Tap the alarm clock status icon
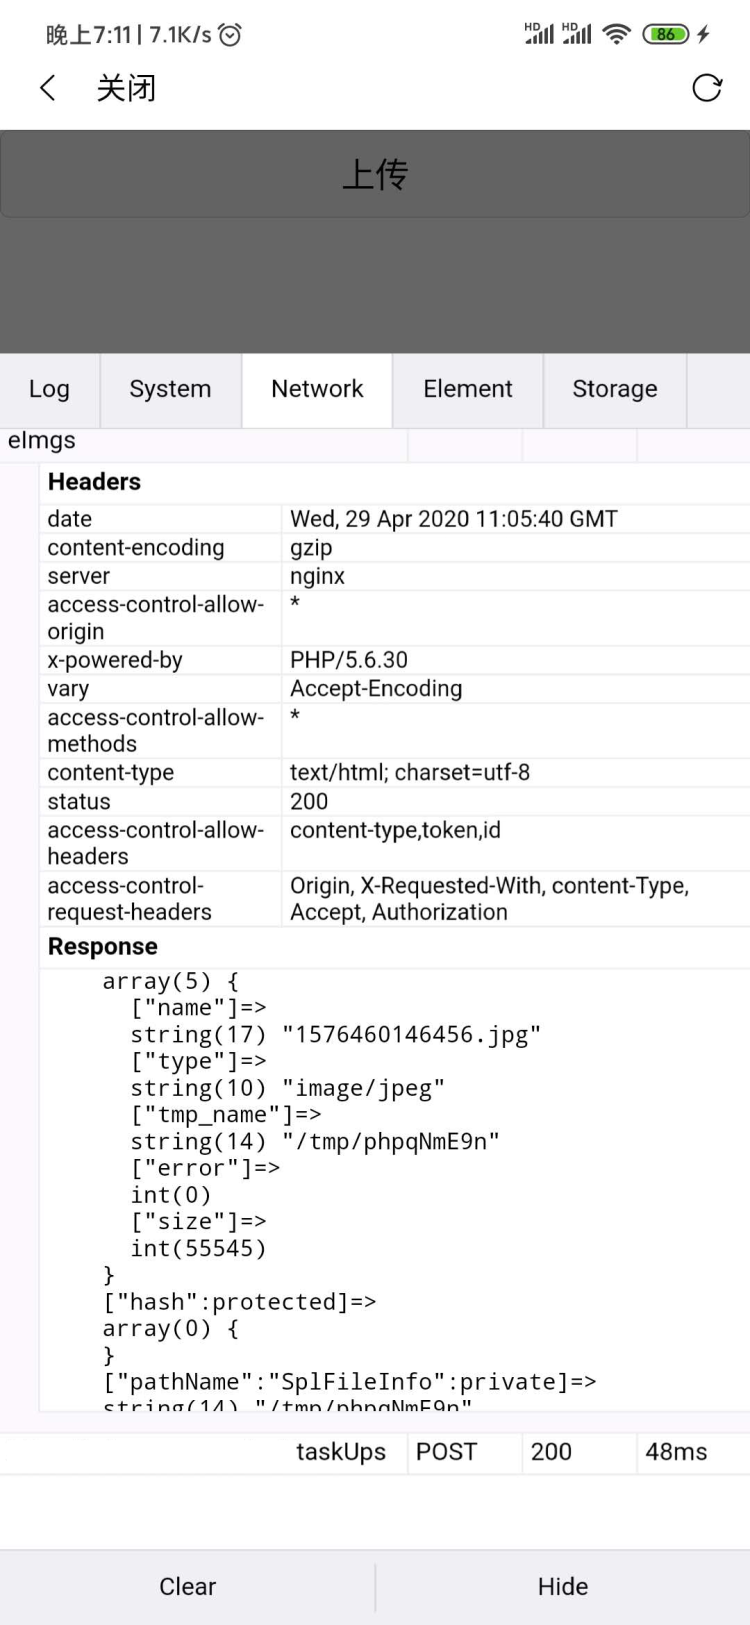 click(230, 35)
